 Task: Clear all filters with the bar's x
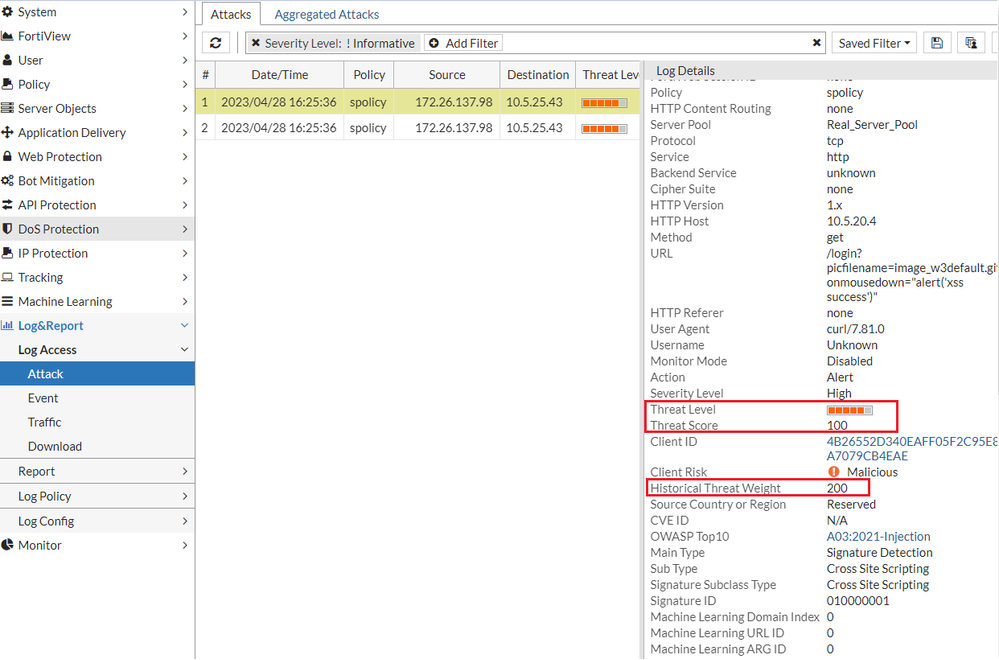816,43
